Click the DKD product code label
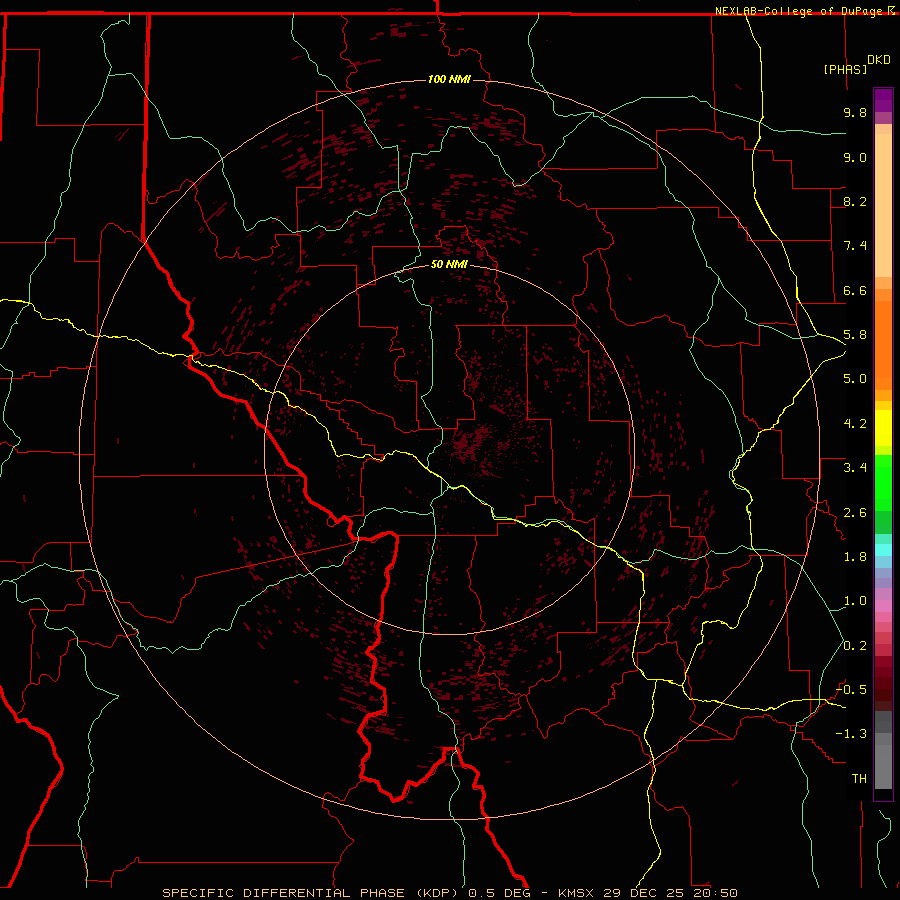The image size is (900, 900). 879,60
